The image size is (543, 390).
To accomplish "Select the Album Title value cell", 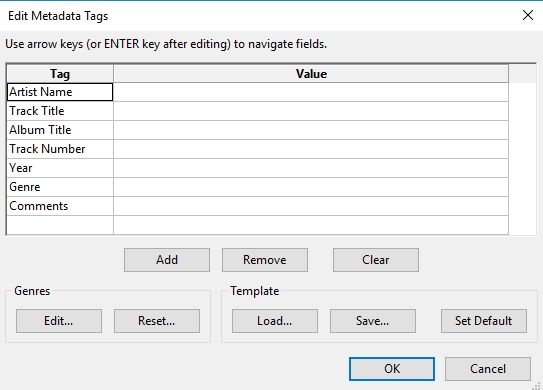I will tap(311, 130).
